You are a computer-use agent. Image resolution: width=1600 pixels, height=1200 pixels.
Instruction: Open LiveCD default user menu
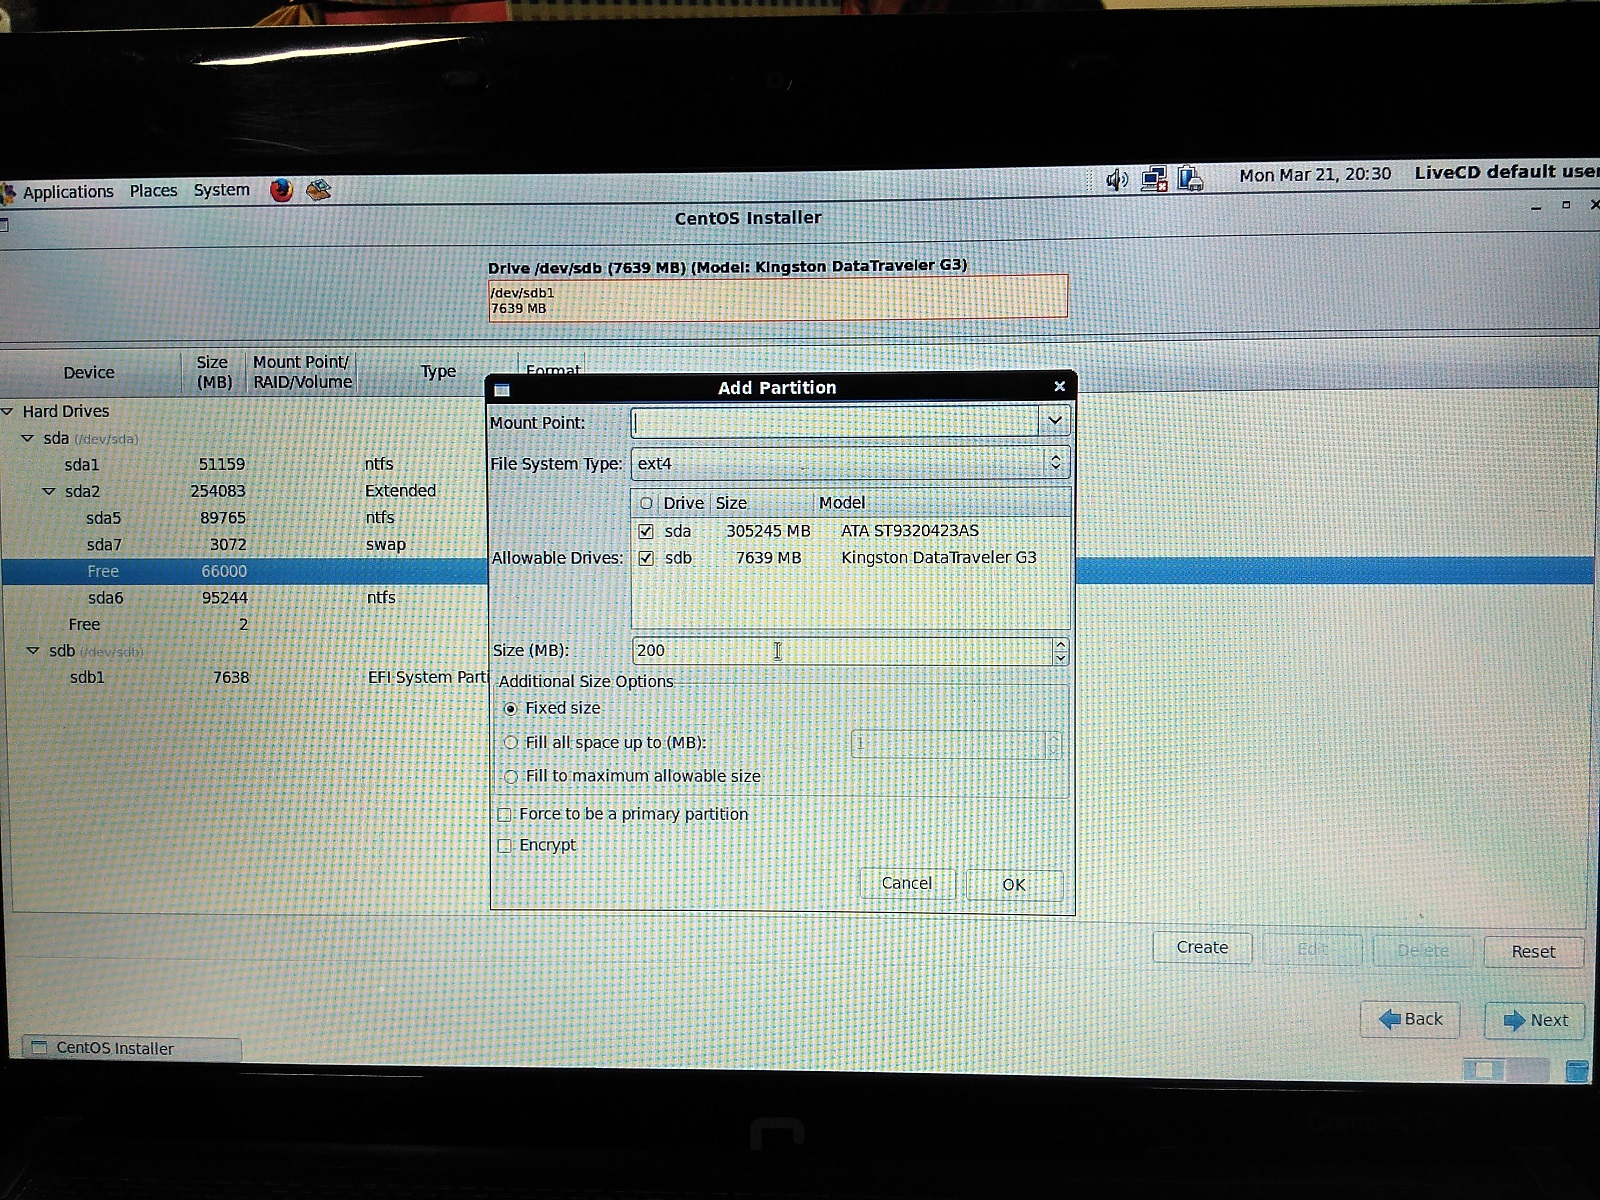[1506, 172]
